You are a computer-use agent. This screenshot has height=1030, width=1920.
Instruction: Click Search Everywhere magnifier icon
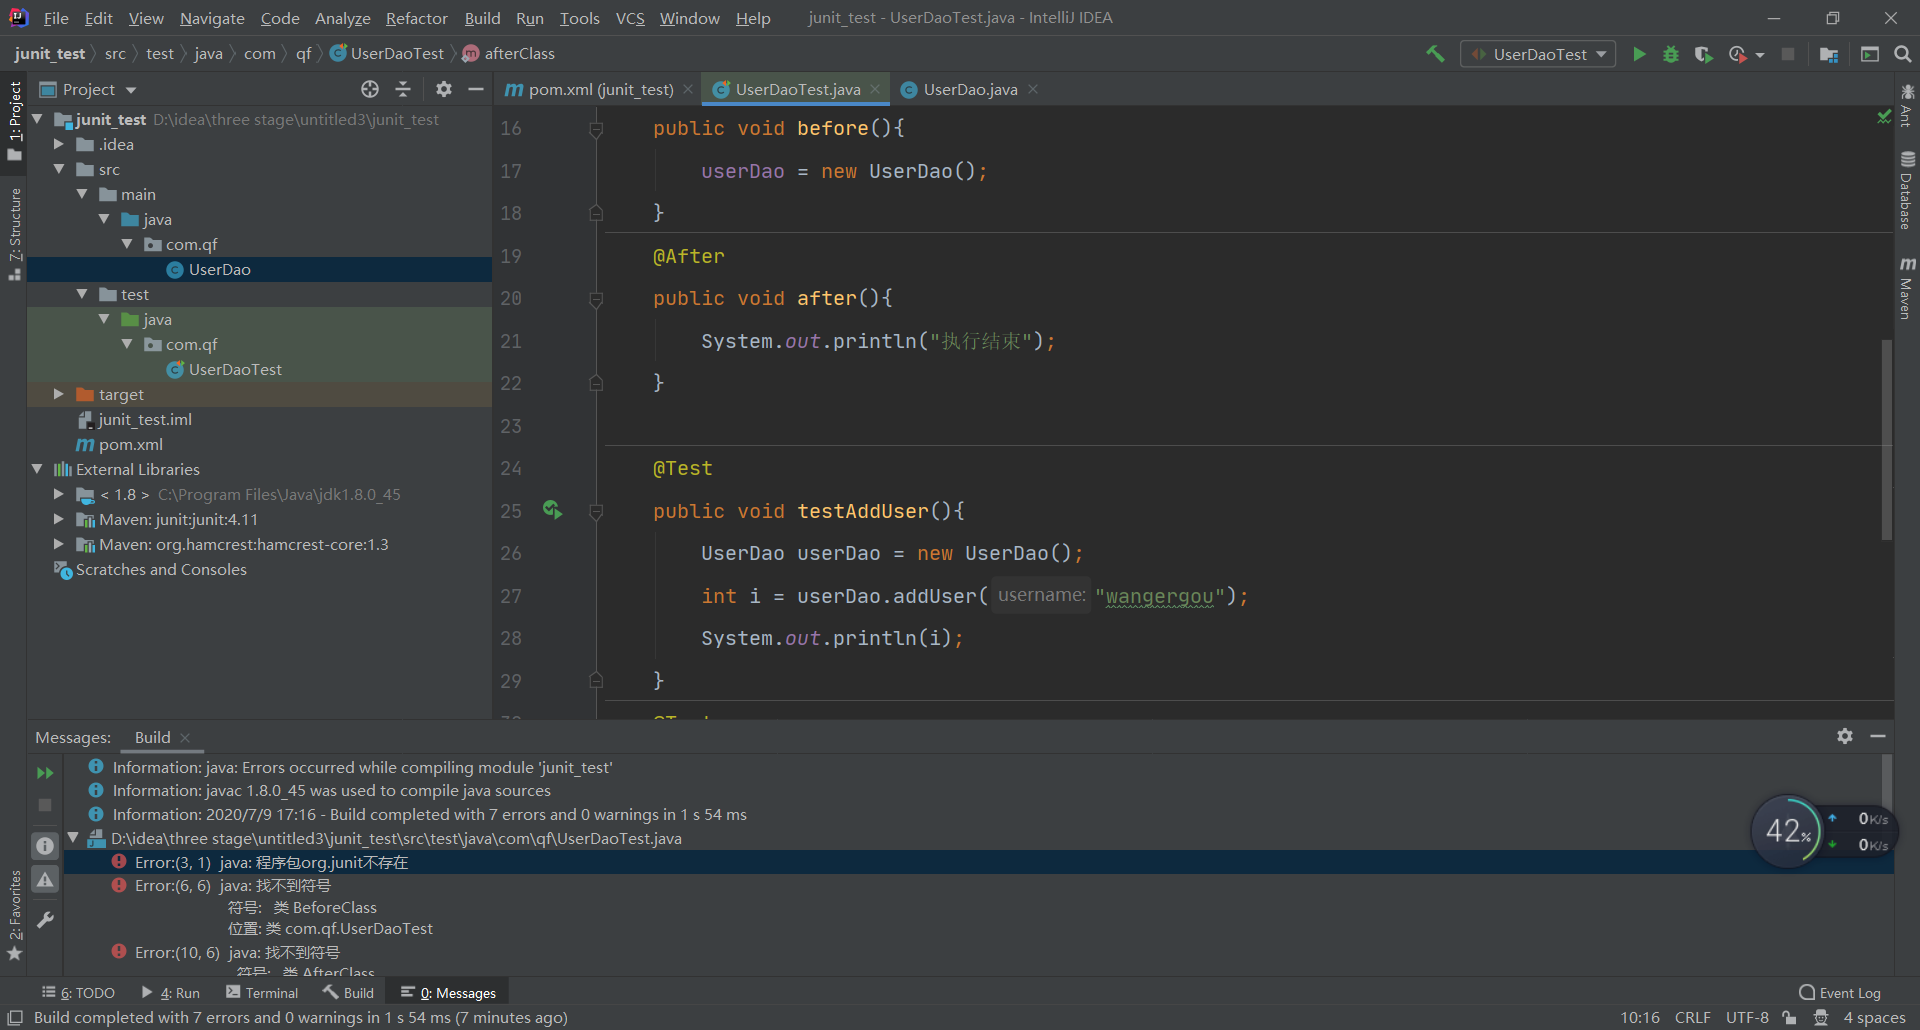1903,54
